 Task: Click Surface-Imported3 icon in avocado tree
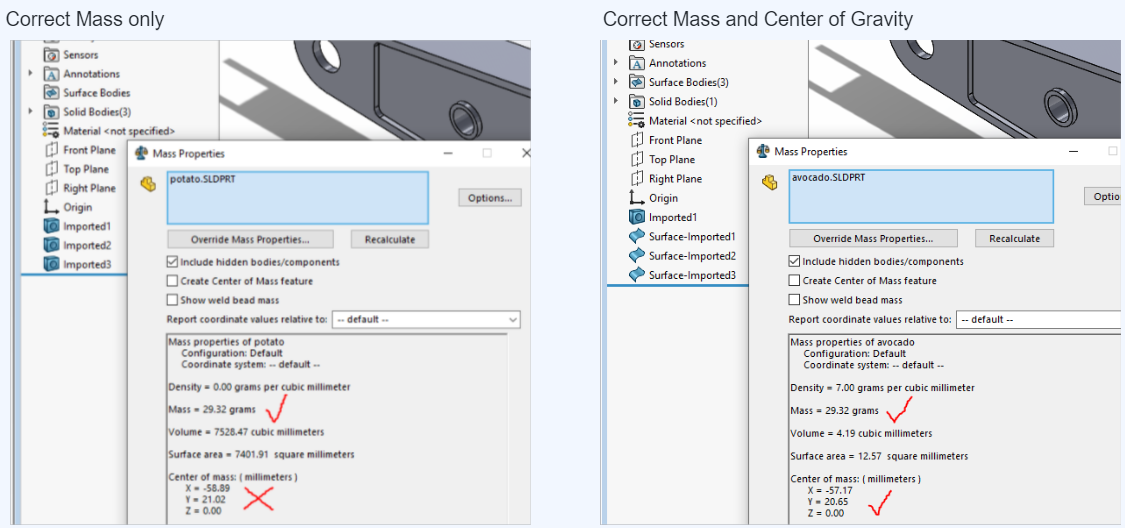(x=637, y=275)
